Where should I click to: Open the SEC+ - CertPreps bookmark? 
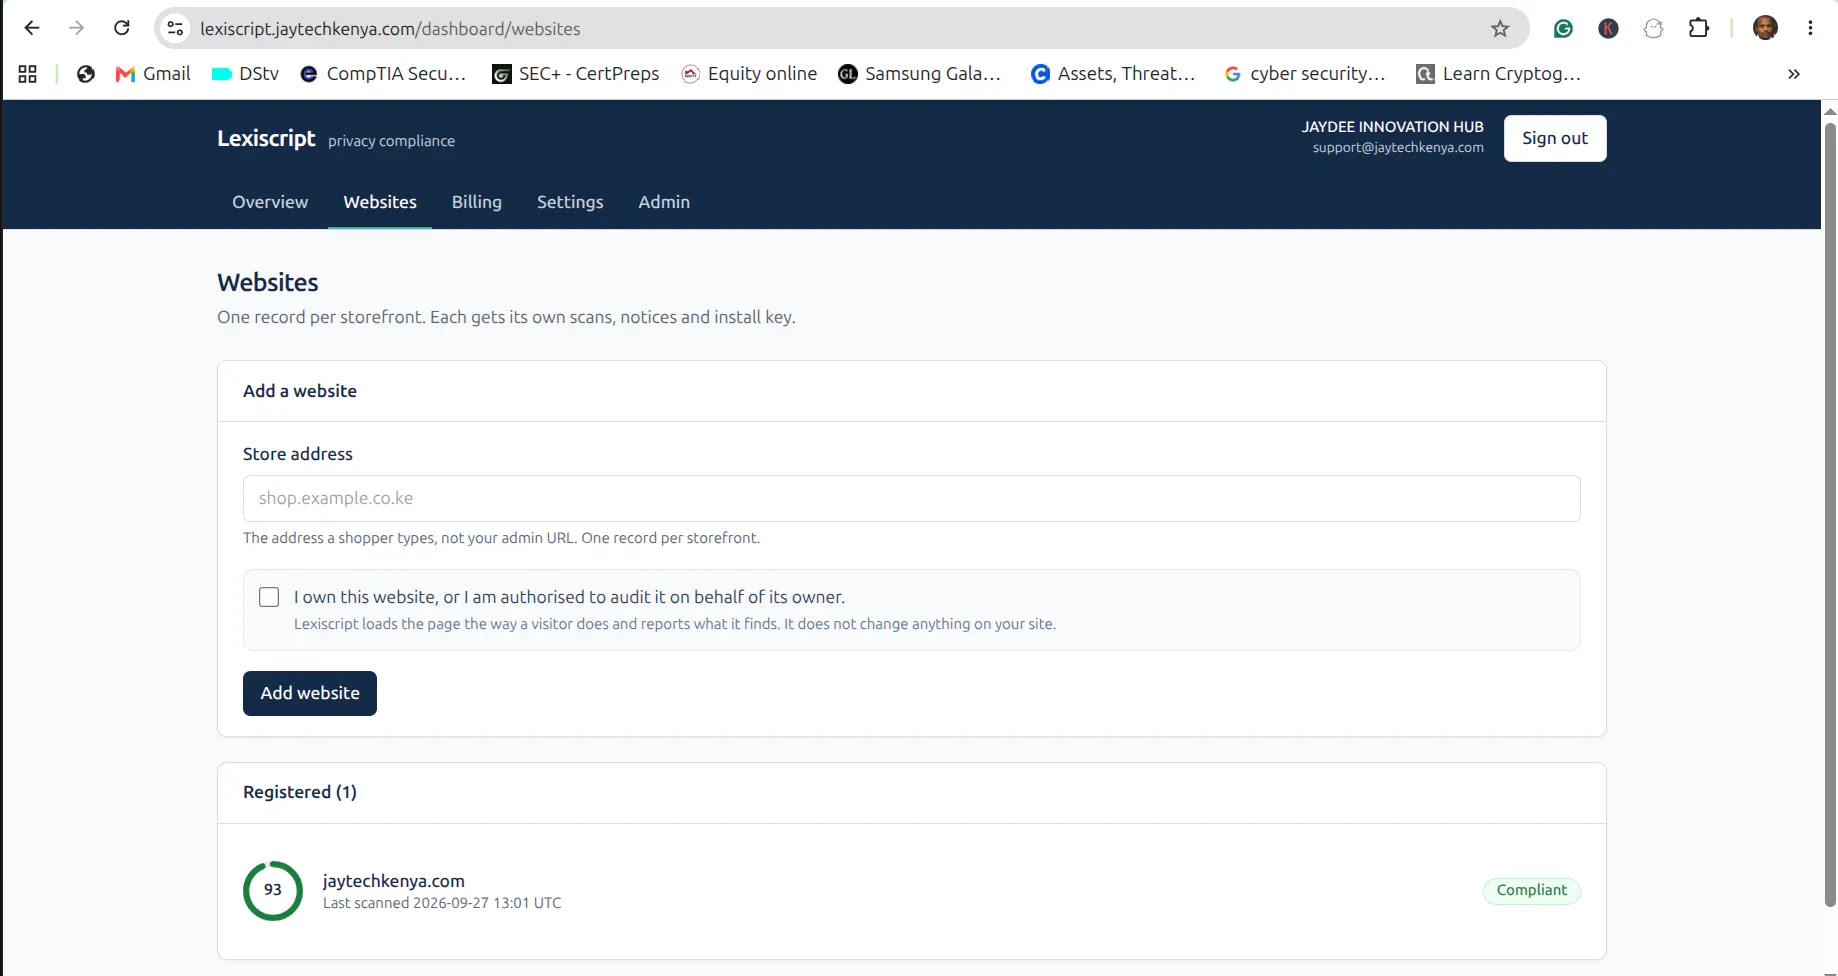pos(576,74)
